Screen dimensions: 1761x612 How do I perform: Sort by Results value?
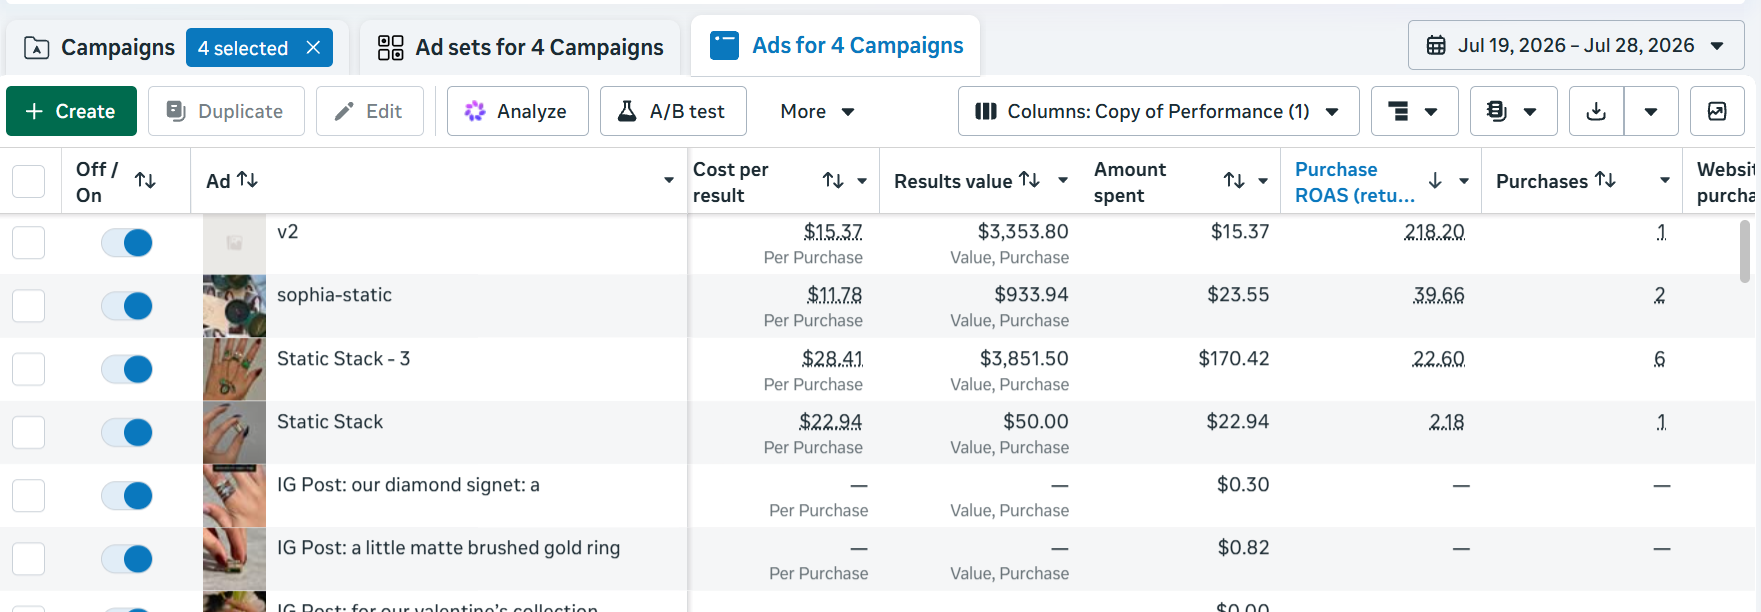[x=1030, y=180]
